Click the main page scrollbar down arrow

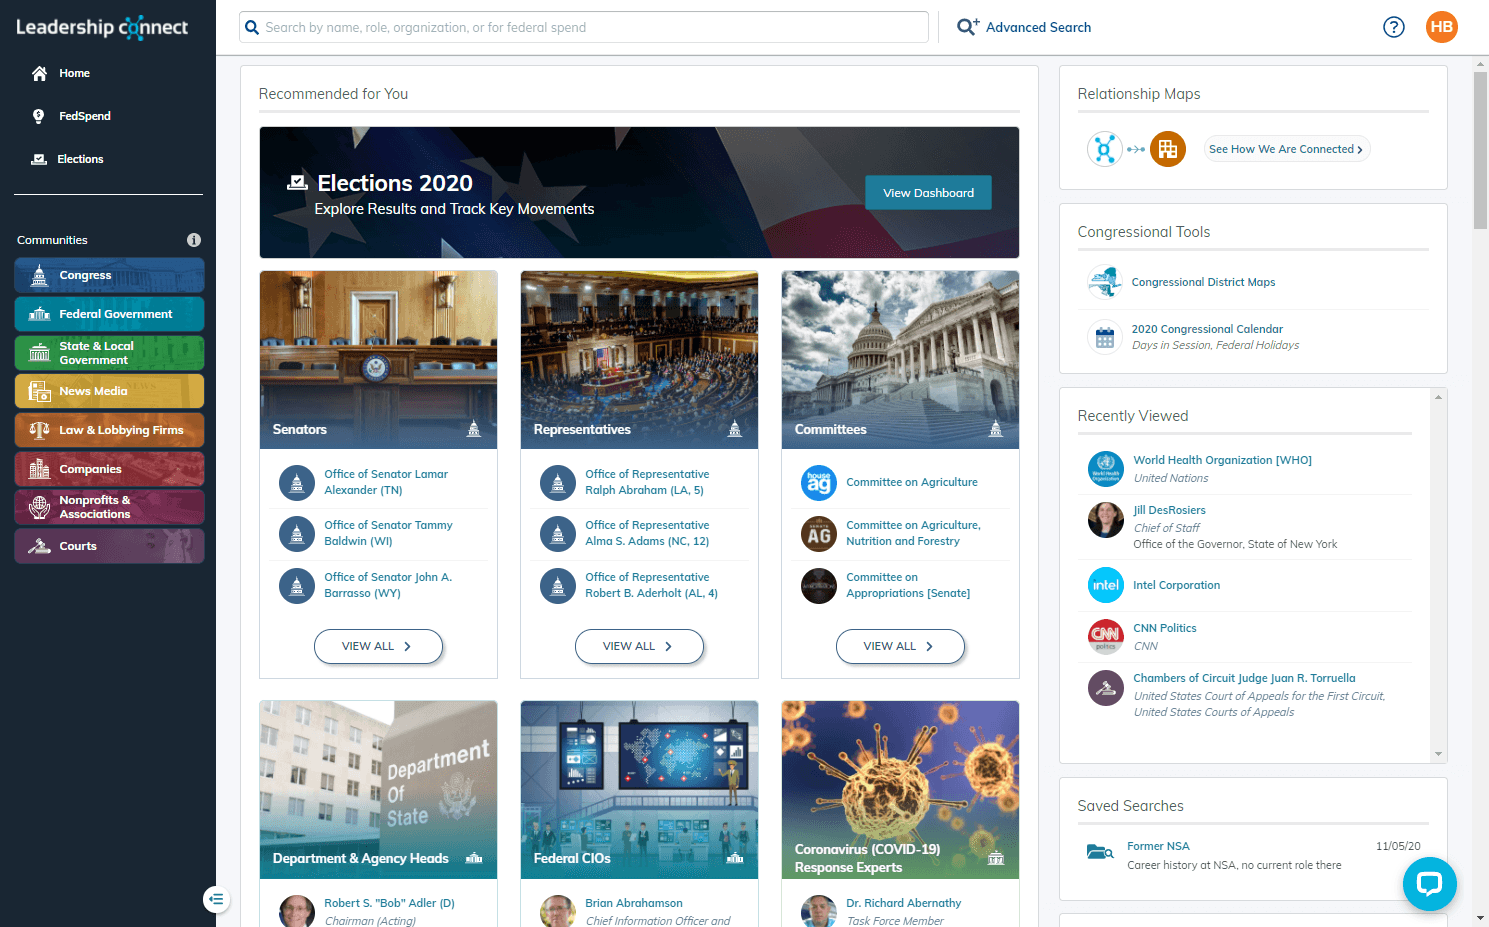1480,918
